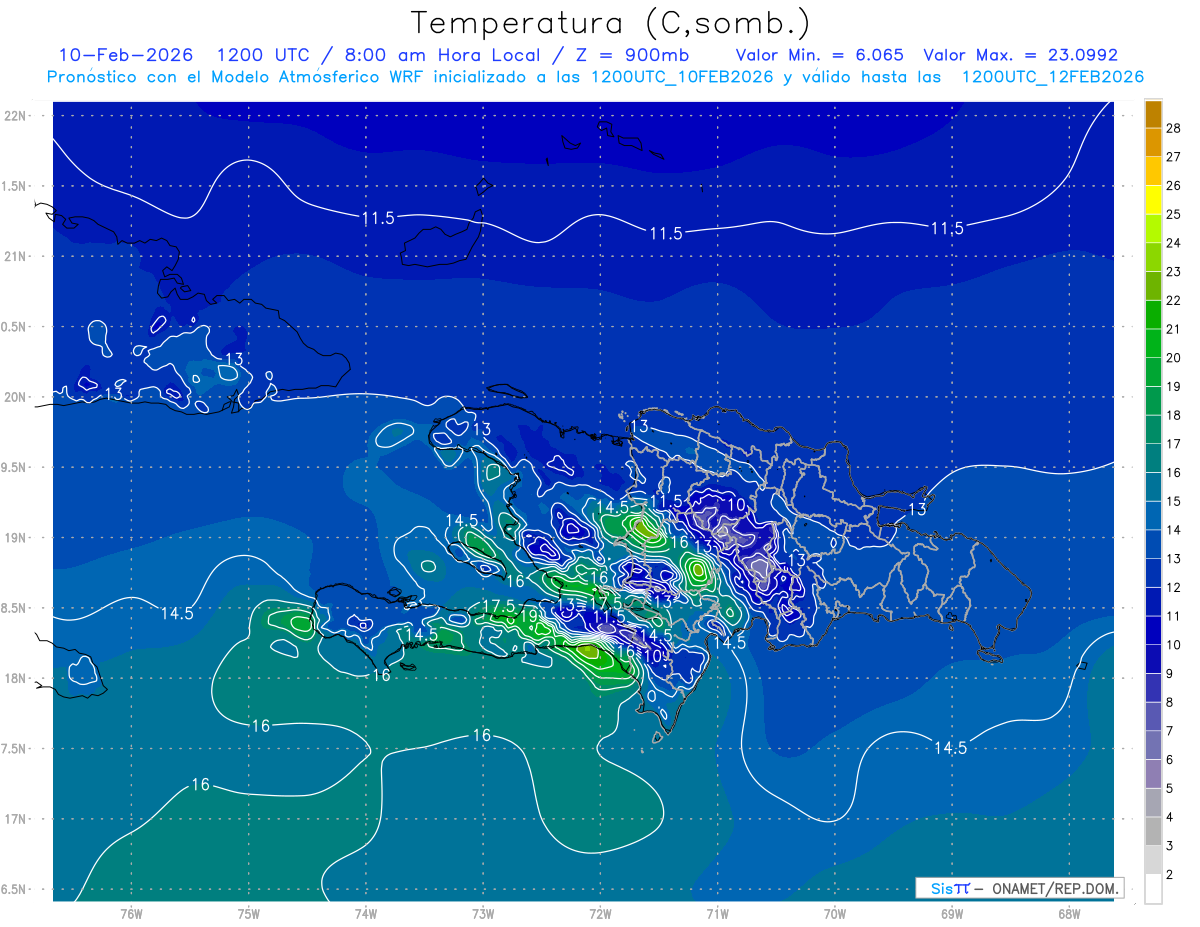Click the "18N" latitude axis label
The width and height of the screenshot is (1200, 927).
17,678
